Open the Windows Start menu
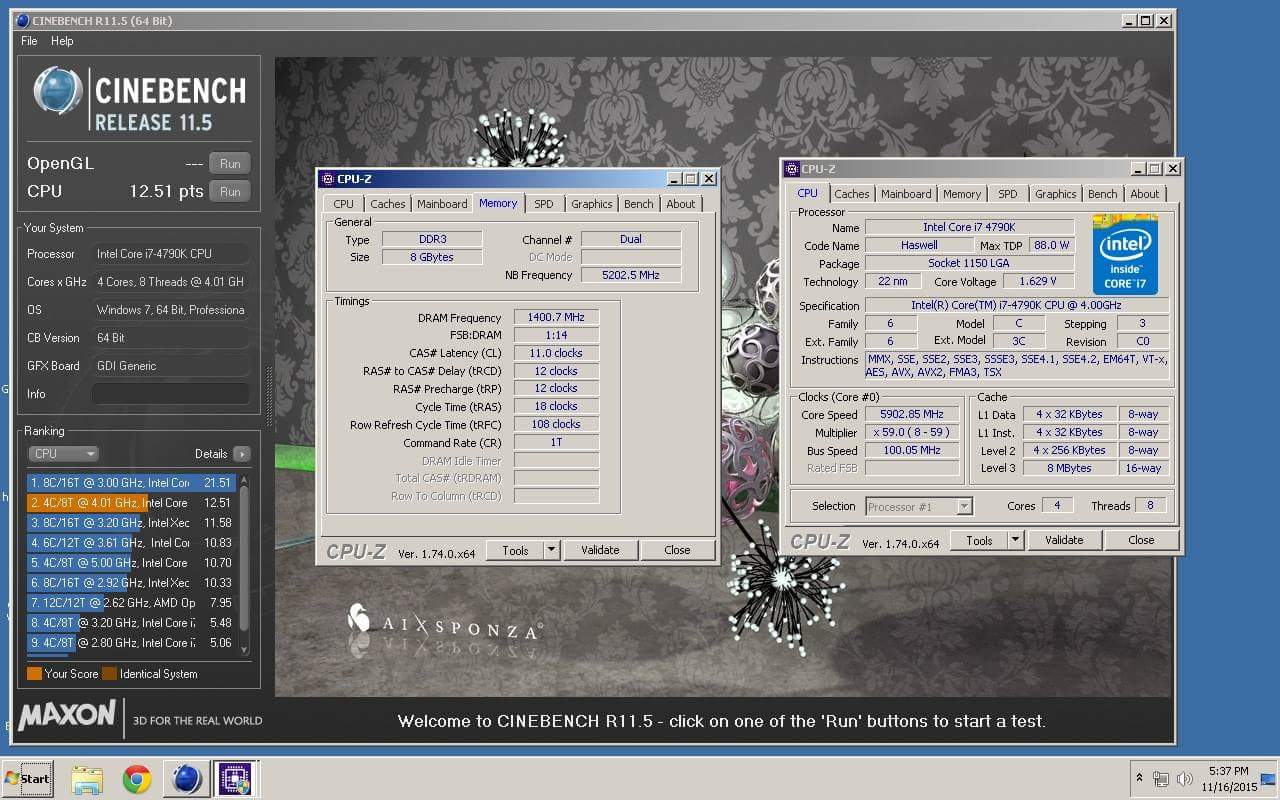Viewport: 1280px width, 800px height. (27, 778)
